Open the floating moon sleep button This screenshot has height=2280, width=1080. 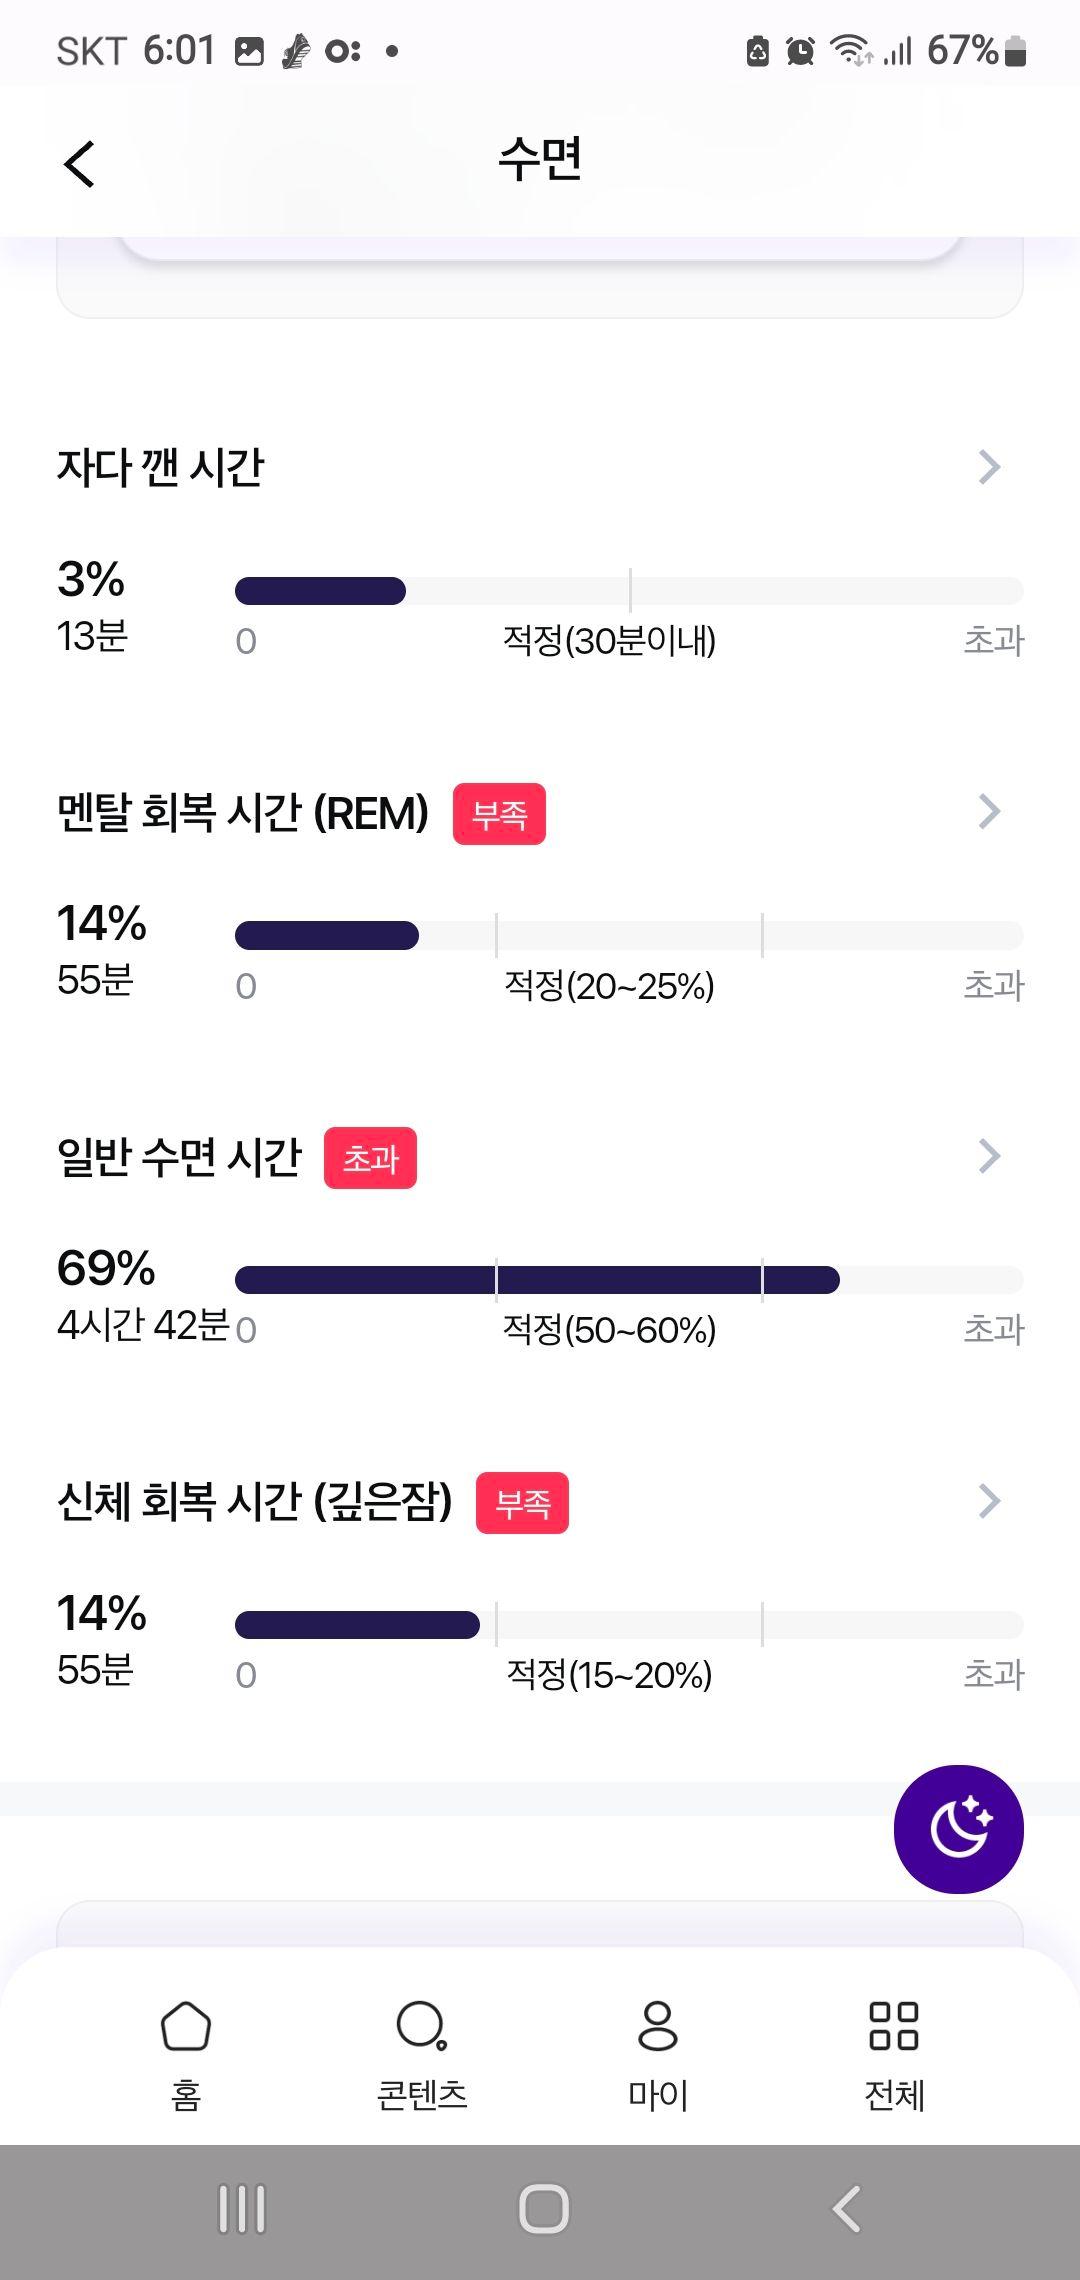tap(958, 1829)
